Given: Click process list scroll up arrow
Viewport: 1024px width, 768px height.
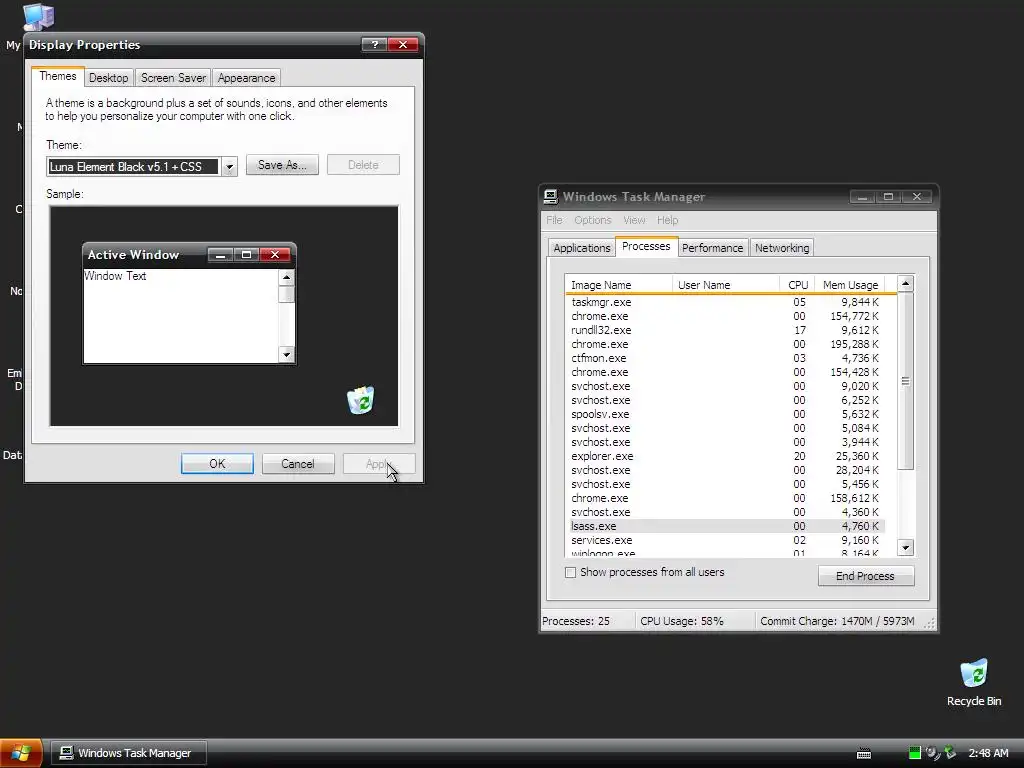Looking at the screenshot, I should [905, 283].
